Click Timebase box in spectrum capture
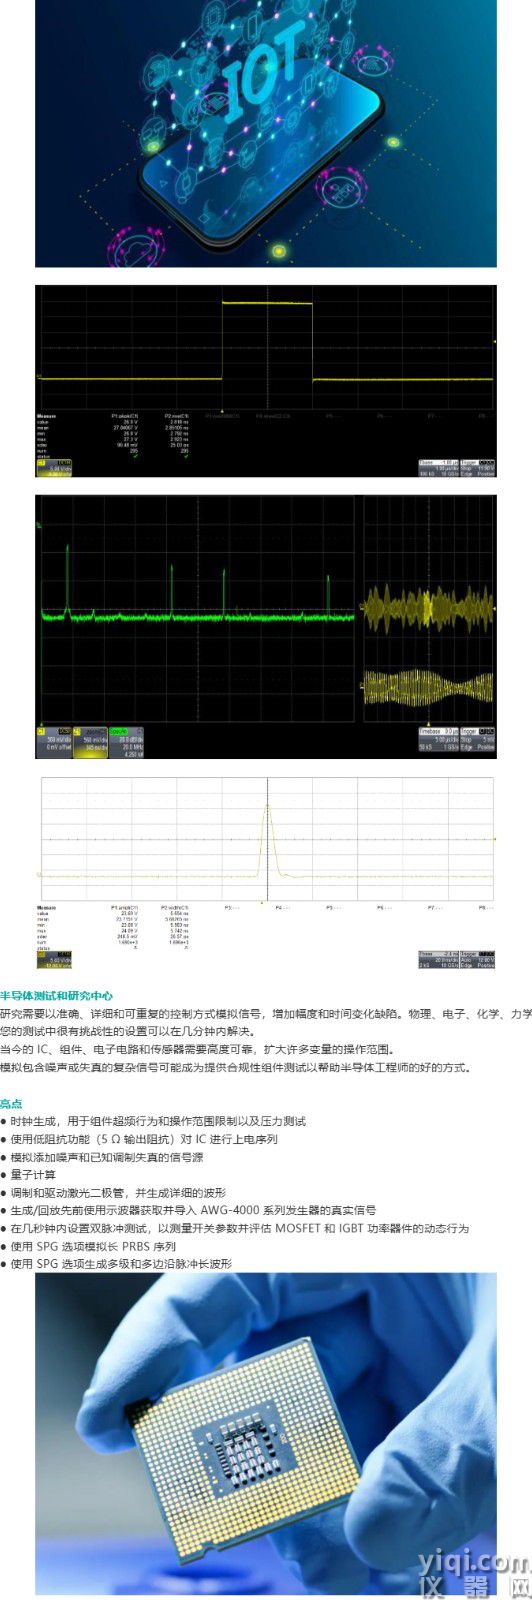The image size is (532, 1600). 438,740
